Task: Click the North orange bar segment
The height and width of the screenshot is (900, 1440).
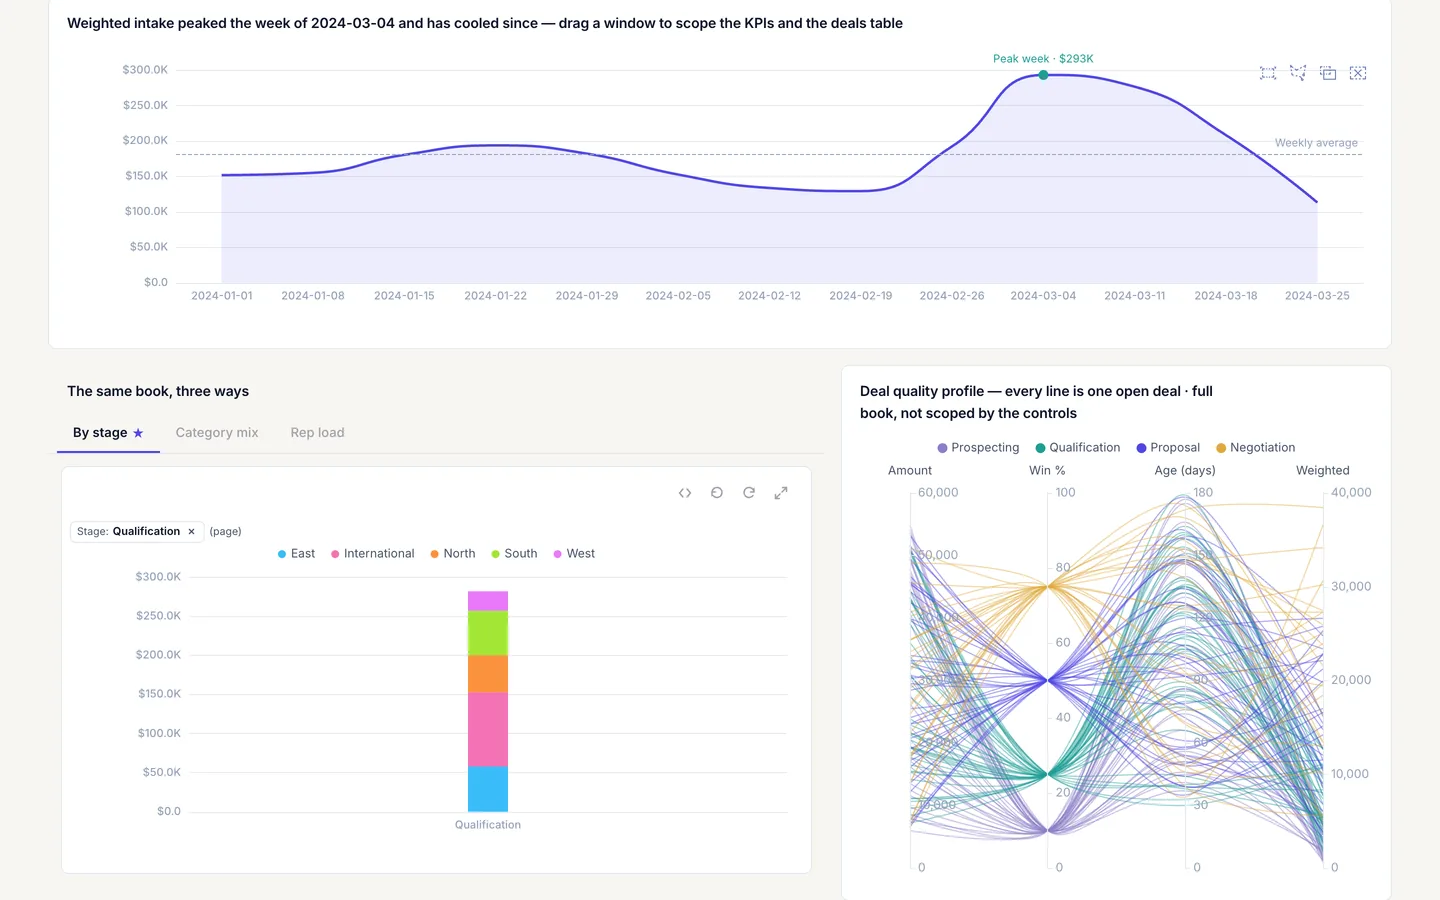Action: [x=488, y=674]
